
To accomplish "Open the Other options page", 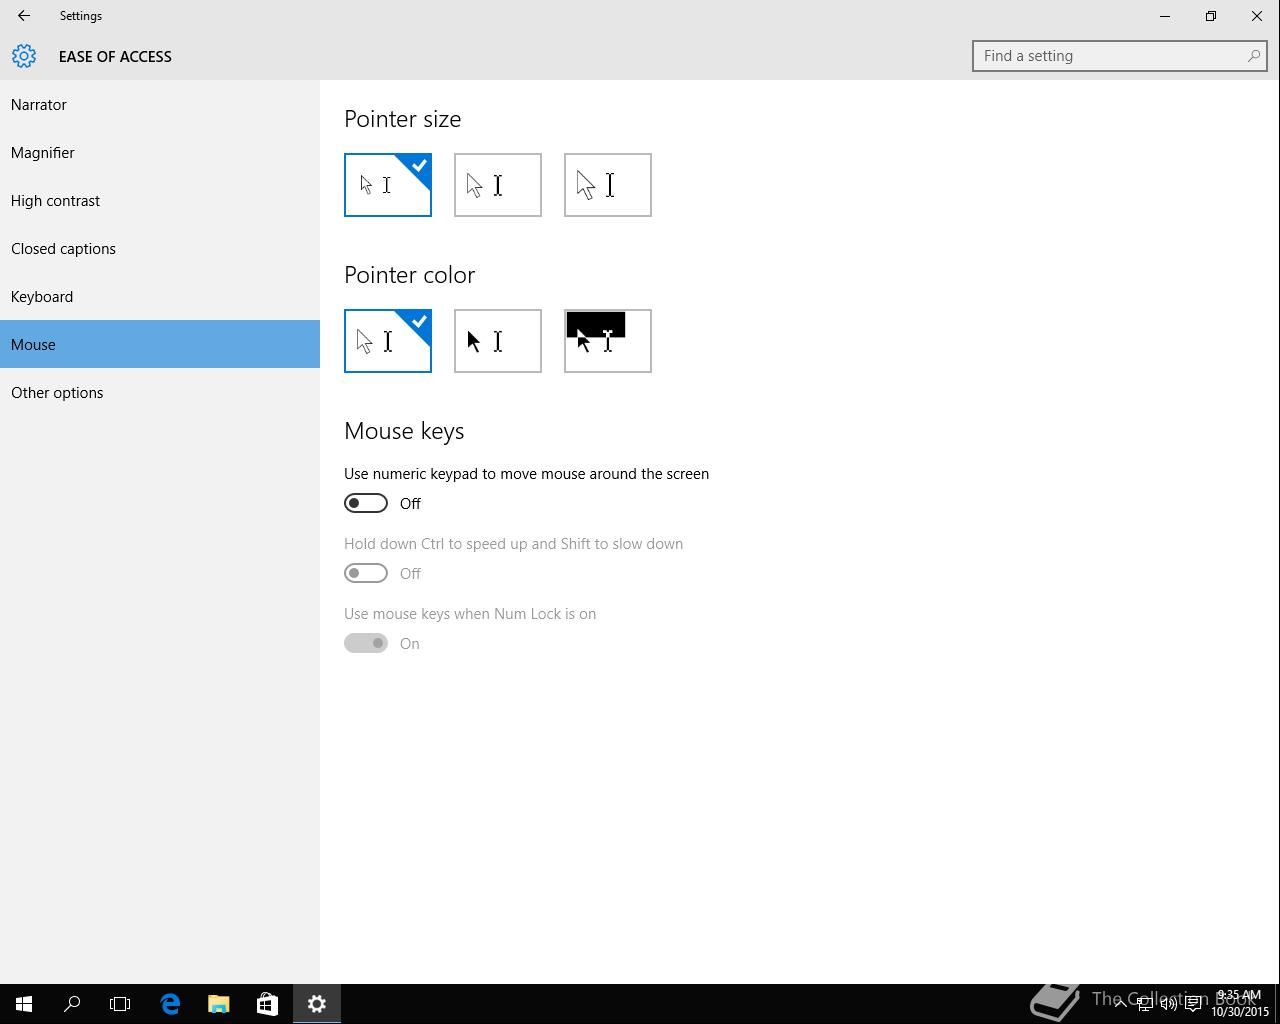I will (x=160, y=392).
